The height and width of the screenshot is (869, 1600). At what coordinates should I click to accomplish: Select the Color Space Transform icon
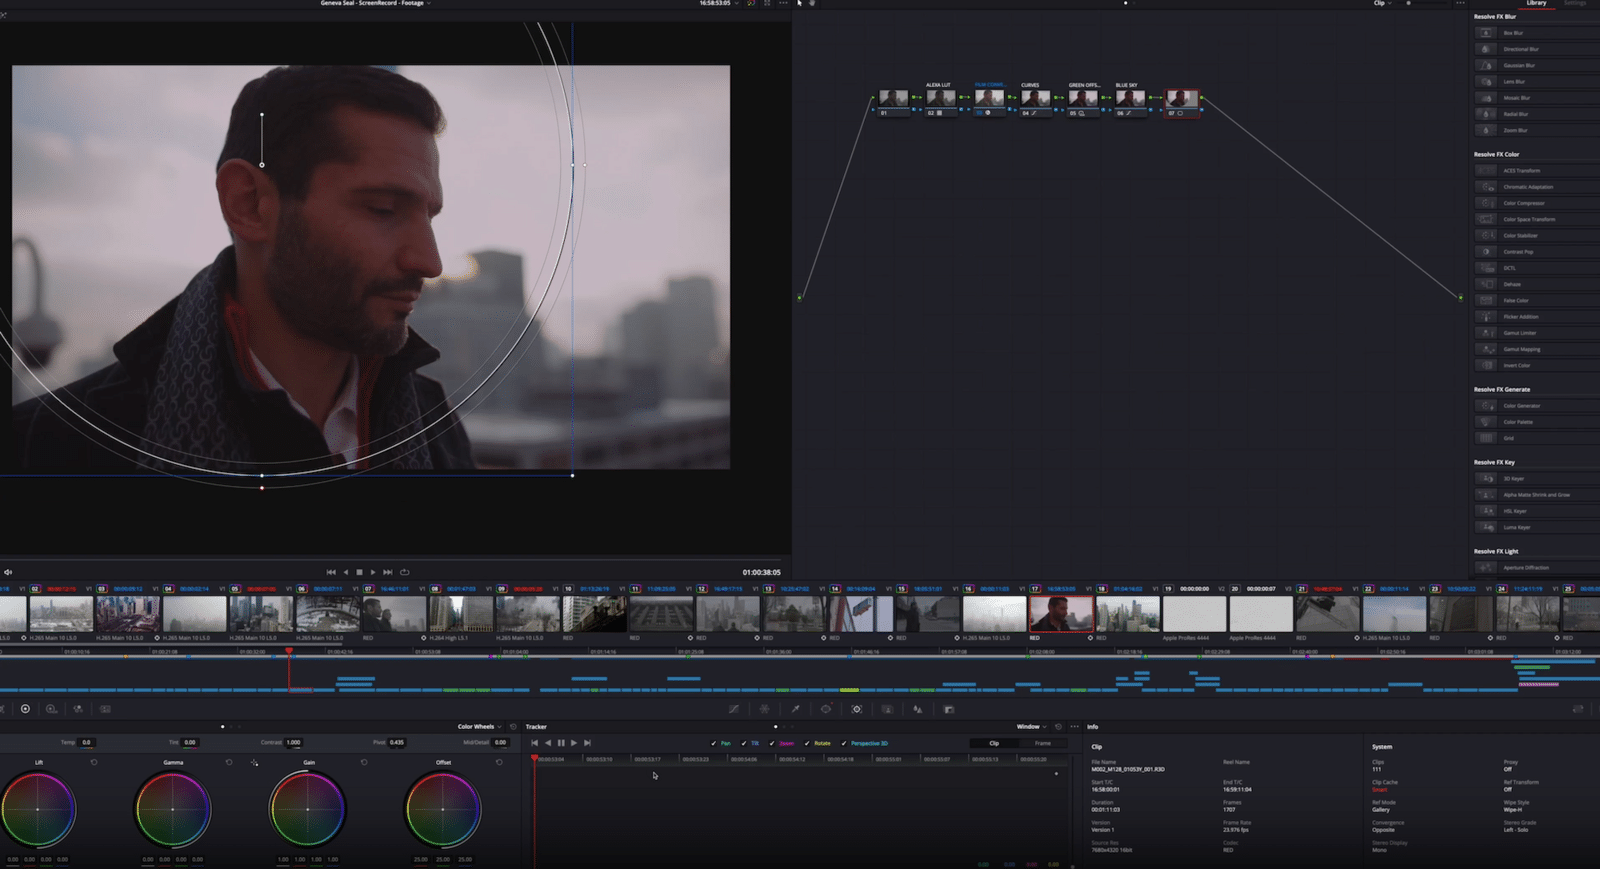coord(1486,219)
